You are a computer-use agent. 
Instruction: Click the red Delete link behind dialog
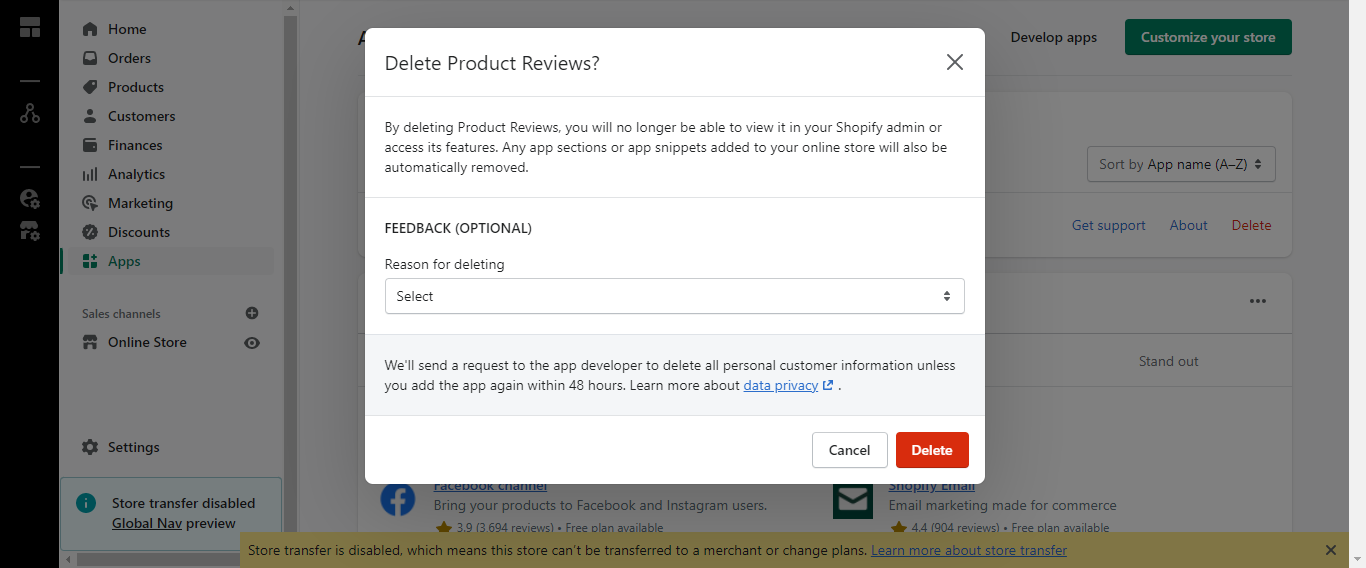click(x=1252, y=225)
